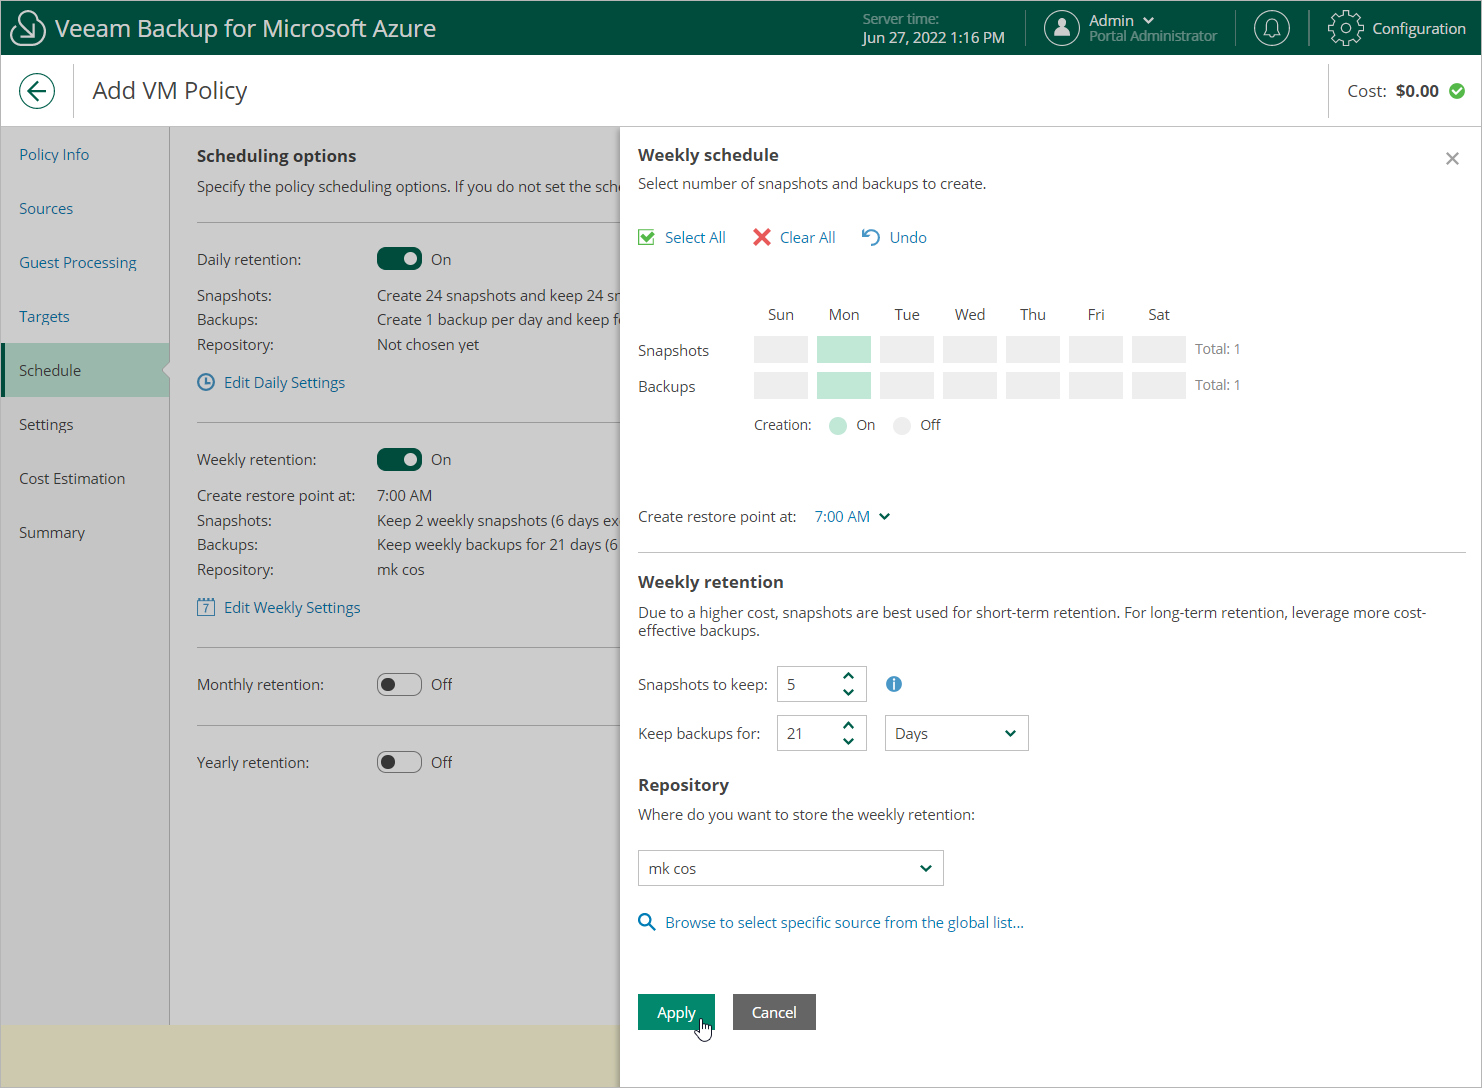Click the server time Jun 27, 2022 text

[933, 38]
